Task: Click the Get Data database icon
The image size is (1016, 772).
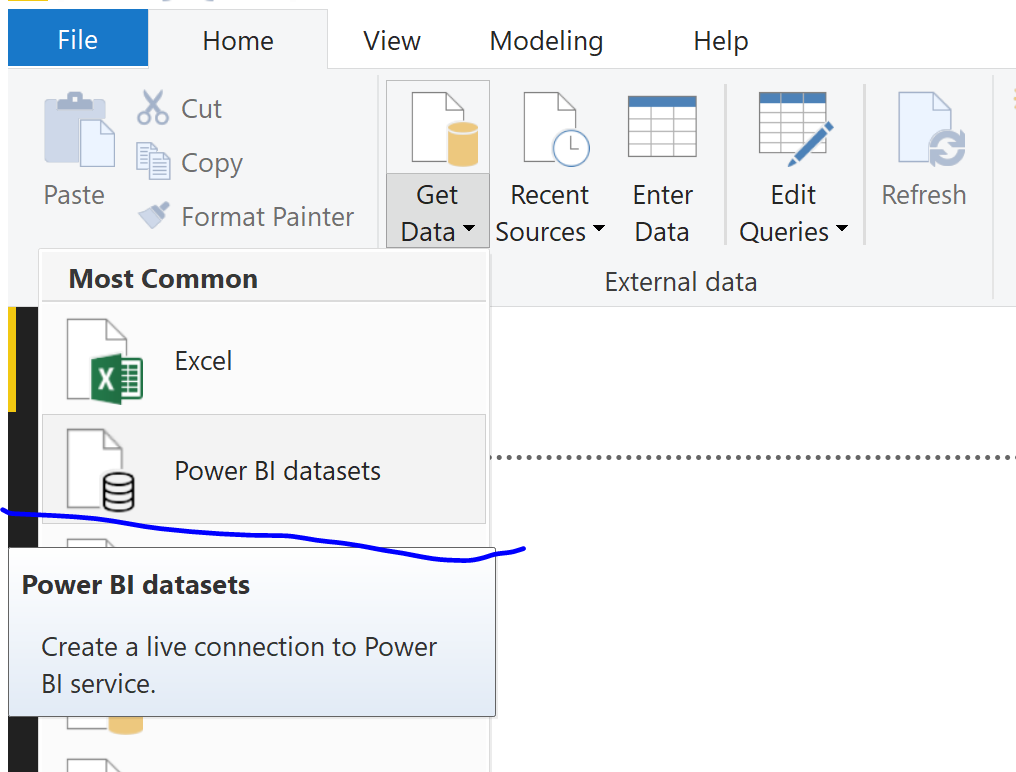Action: (x=444, y=128)
